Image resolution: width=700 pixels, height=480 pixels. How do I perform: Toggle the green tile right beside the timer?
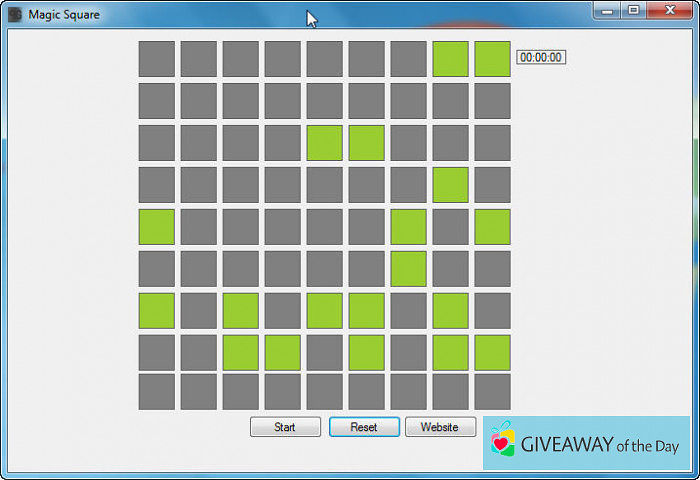click(492, 59)
